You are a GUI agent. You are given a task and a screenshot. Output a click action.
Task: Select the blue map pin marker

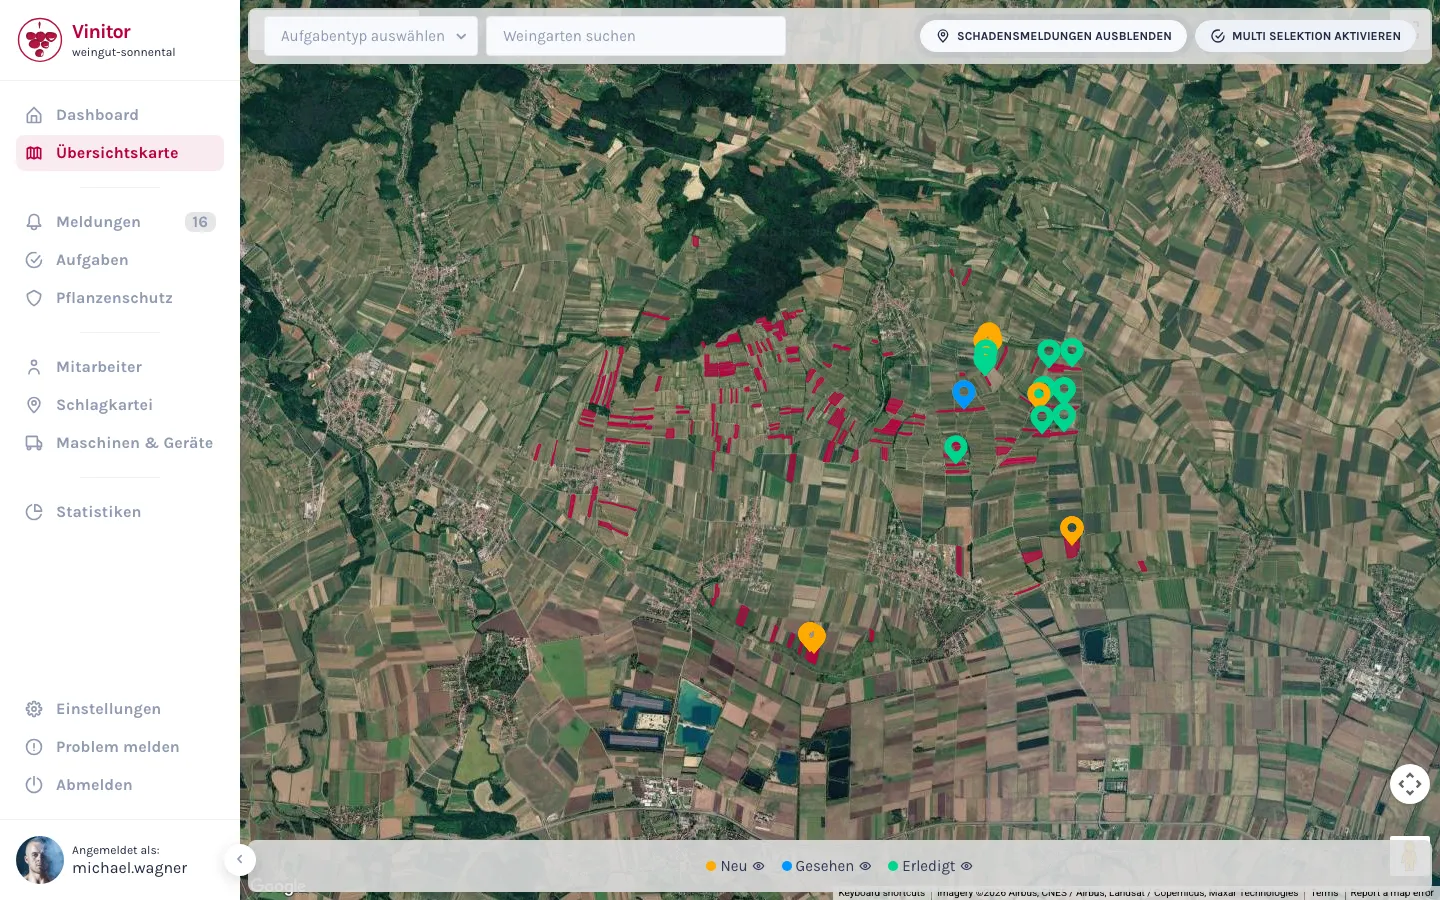964,394
